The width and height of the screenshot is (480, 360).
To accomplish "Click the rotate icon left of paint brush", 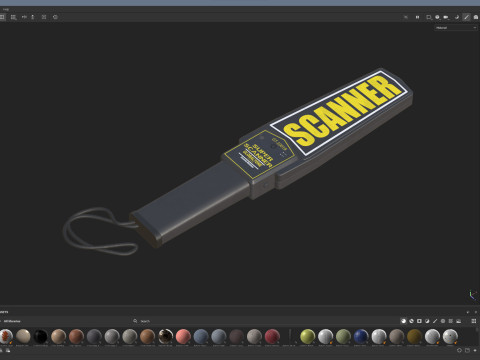I will click(x=457, y=17).
